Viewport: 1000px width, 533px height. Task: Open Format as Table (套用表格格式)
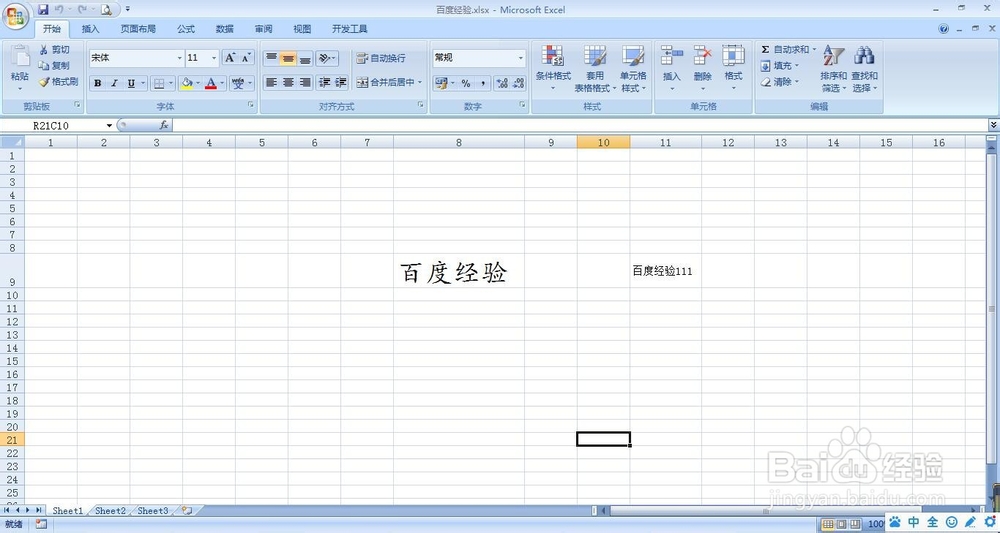pos(595,68)
